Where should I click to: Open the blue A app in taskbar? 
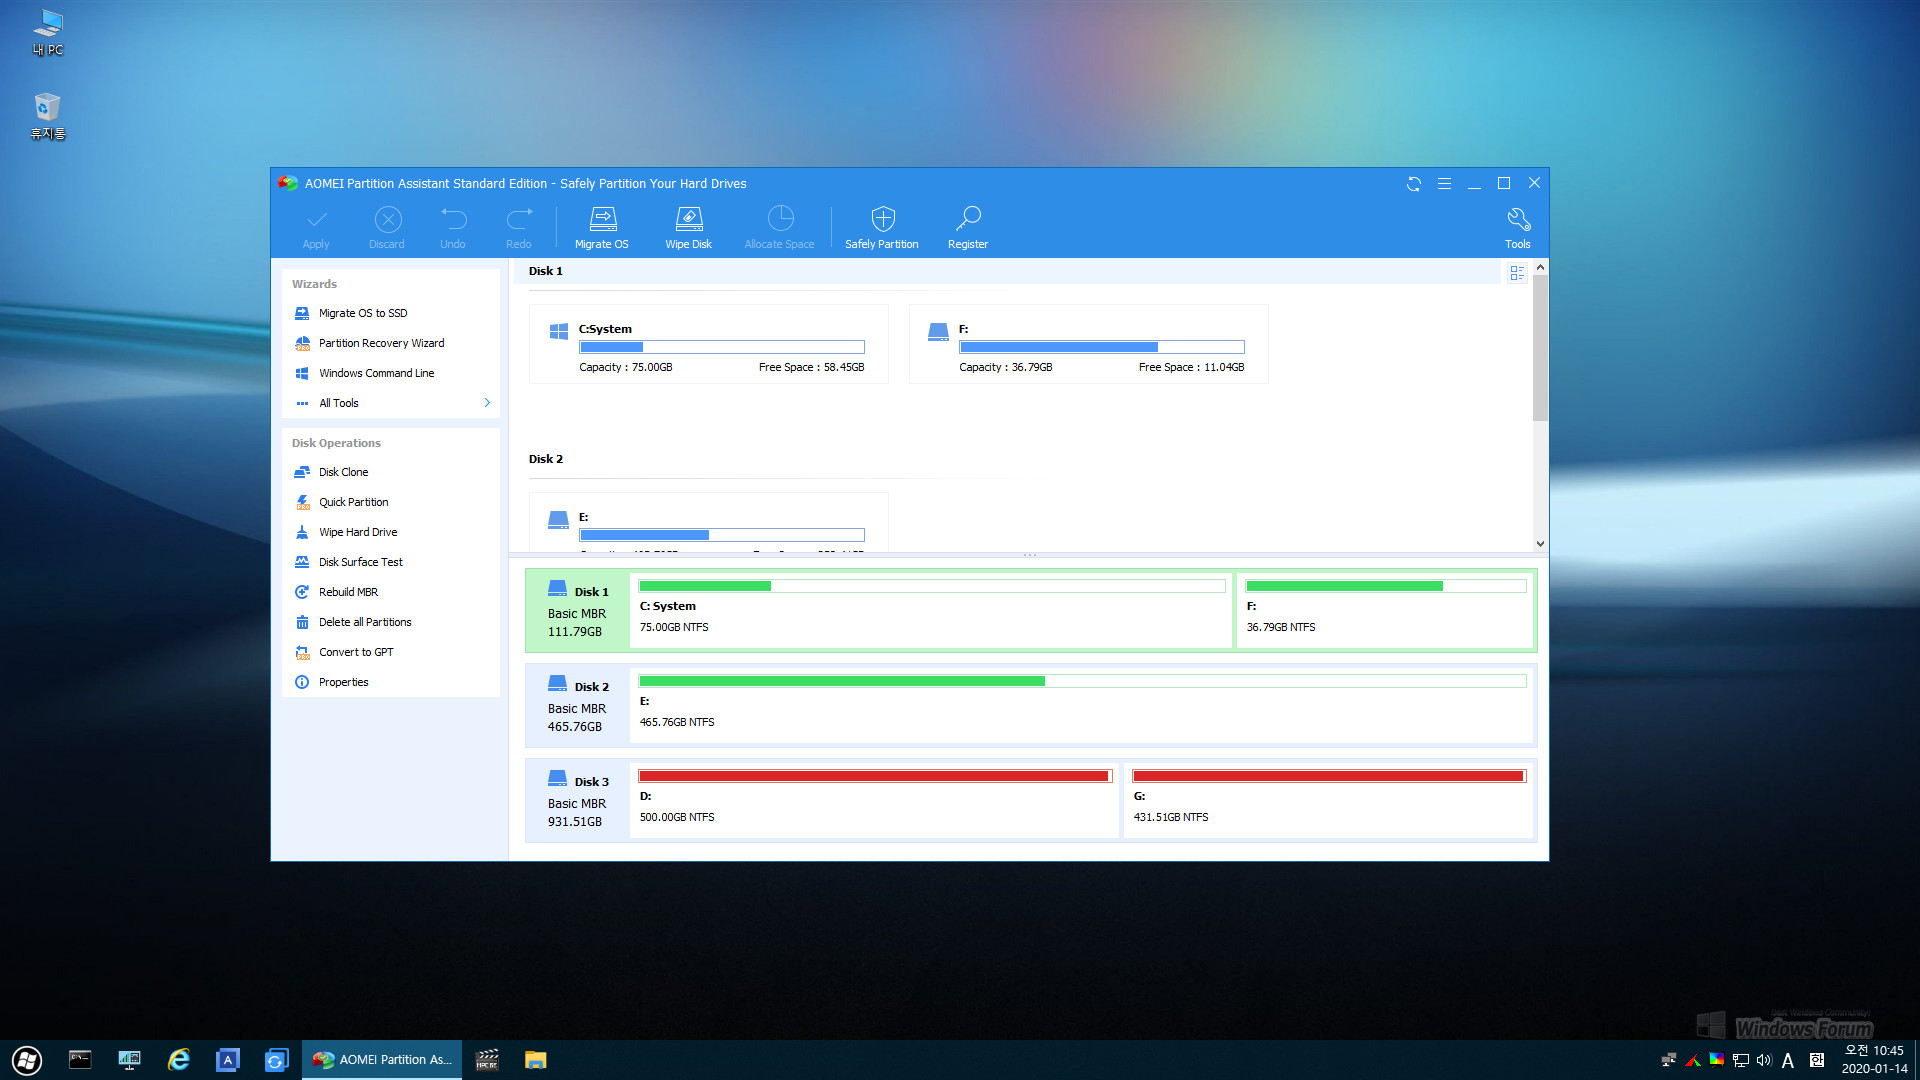(x=228, y=1060)
